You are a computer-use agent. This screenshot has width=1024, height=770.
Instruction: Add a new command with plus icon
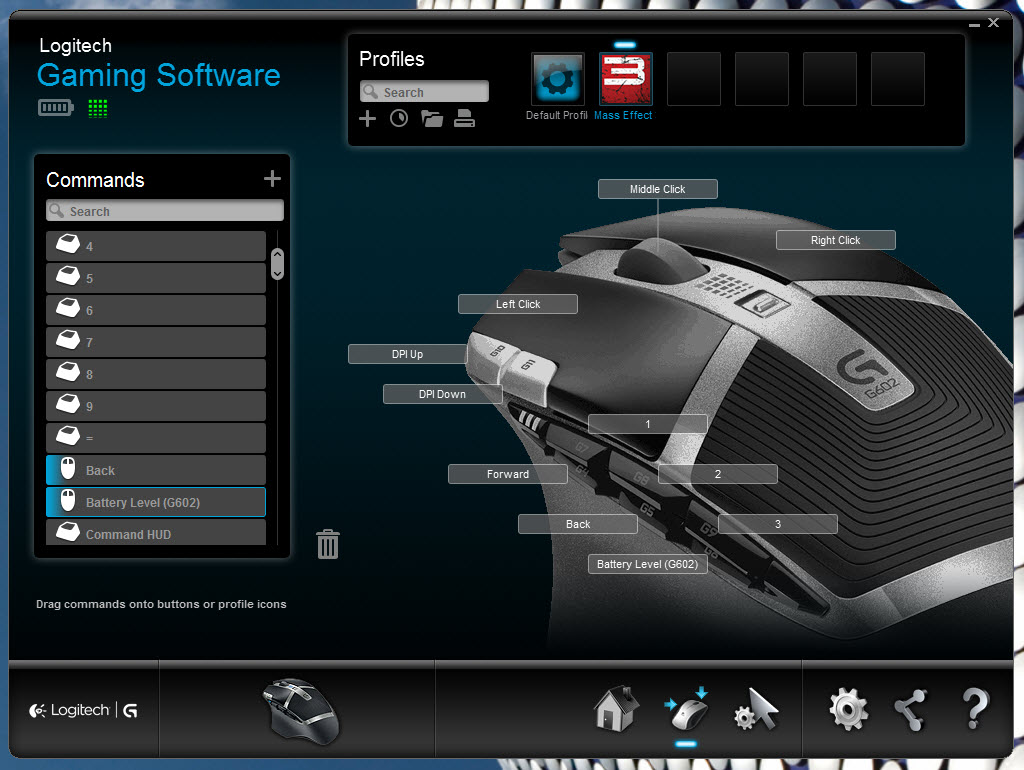point(272,178)
